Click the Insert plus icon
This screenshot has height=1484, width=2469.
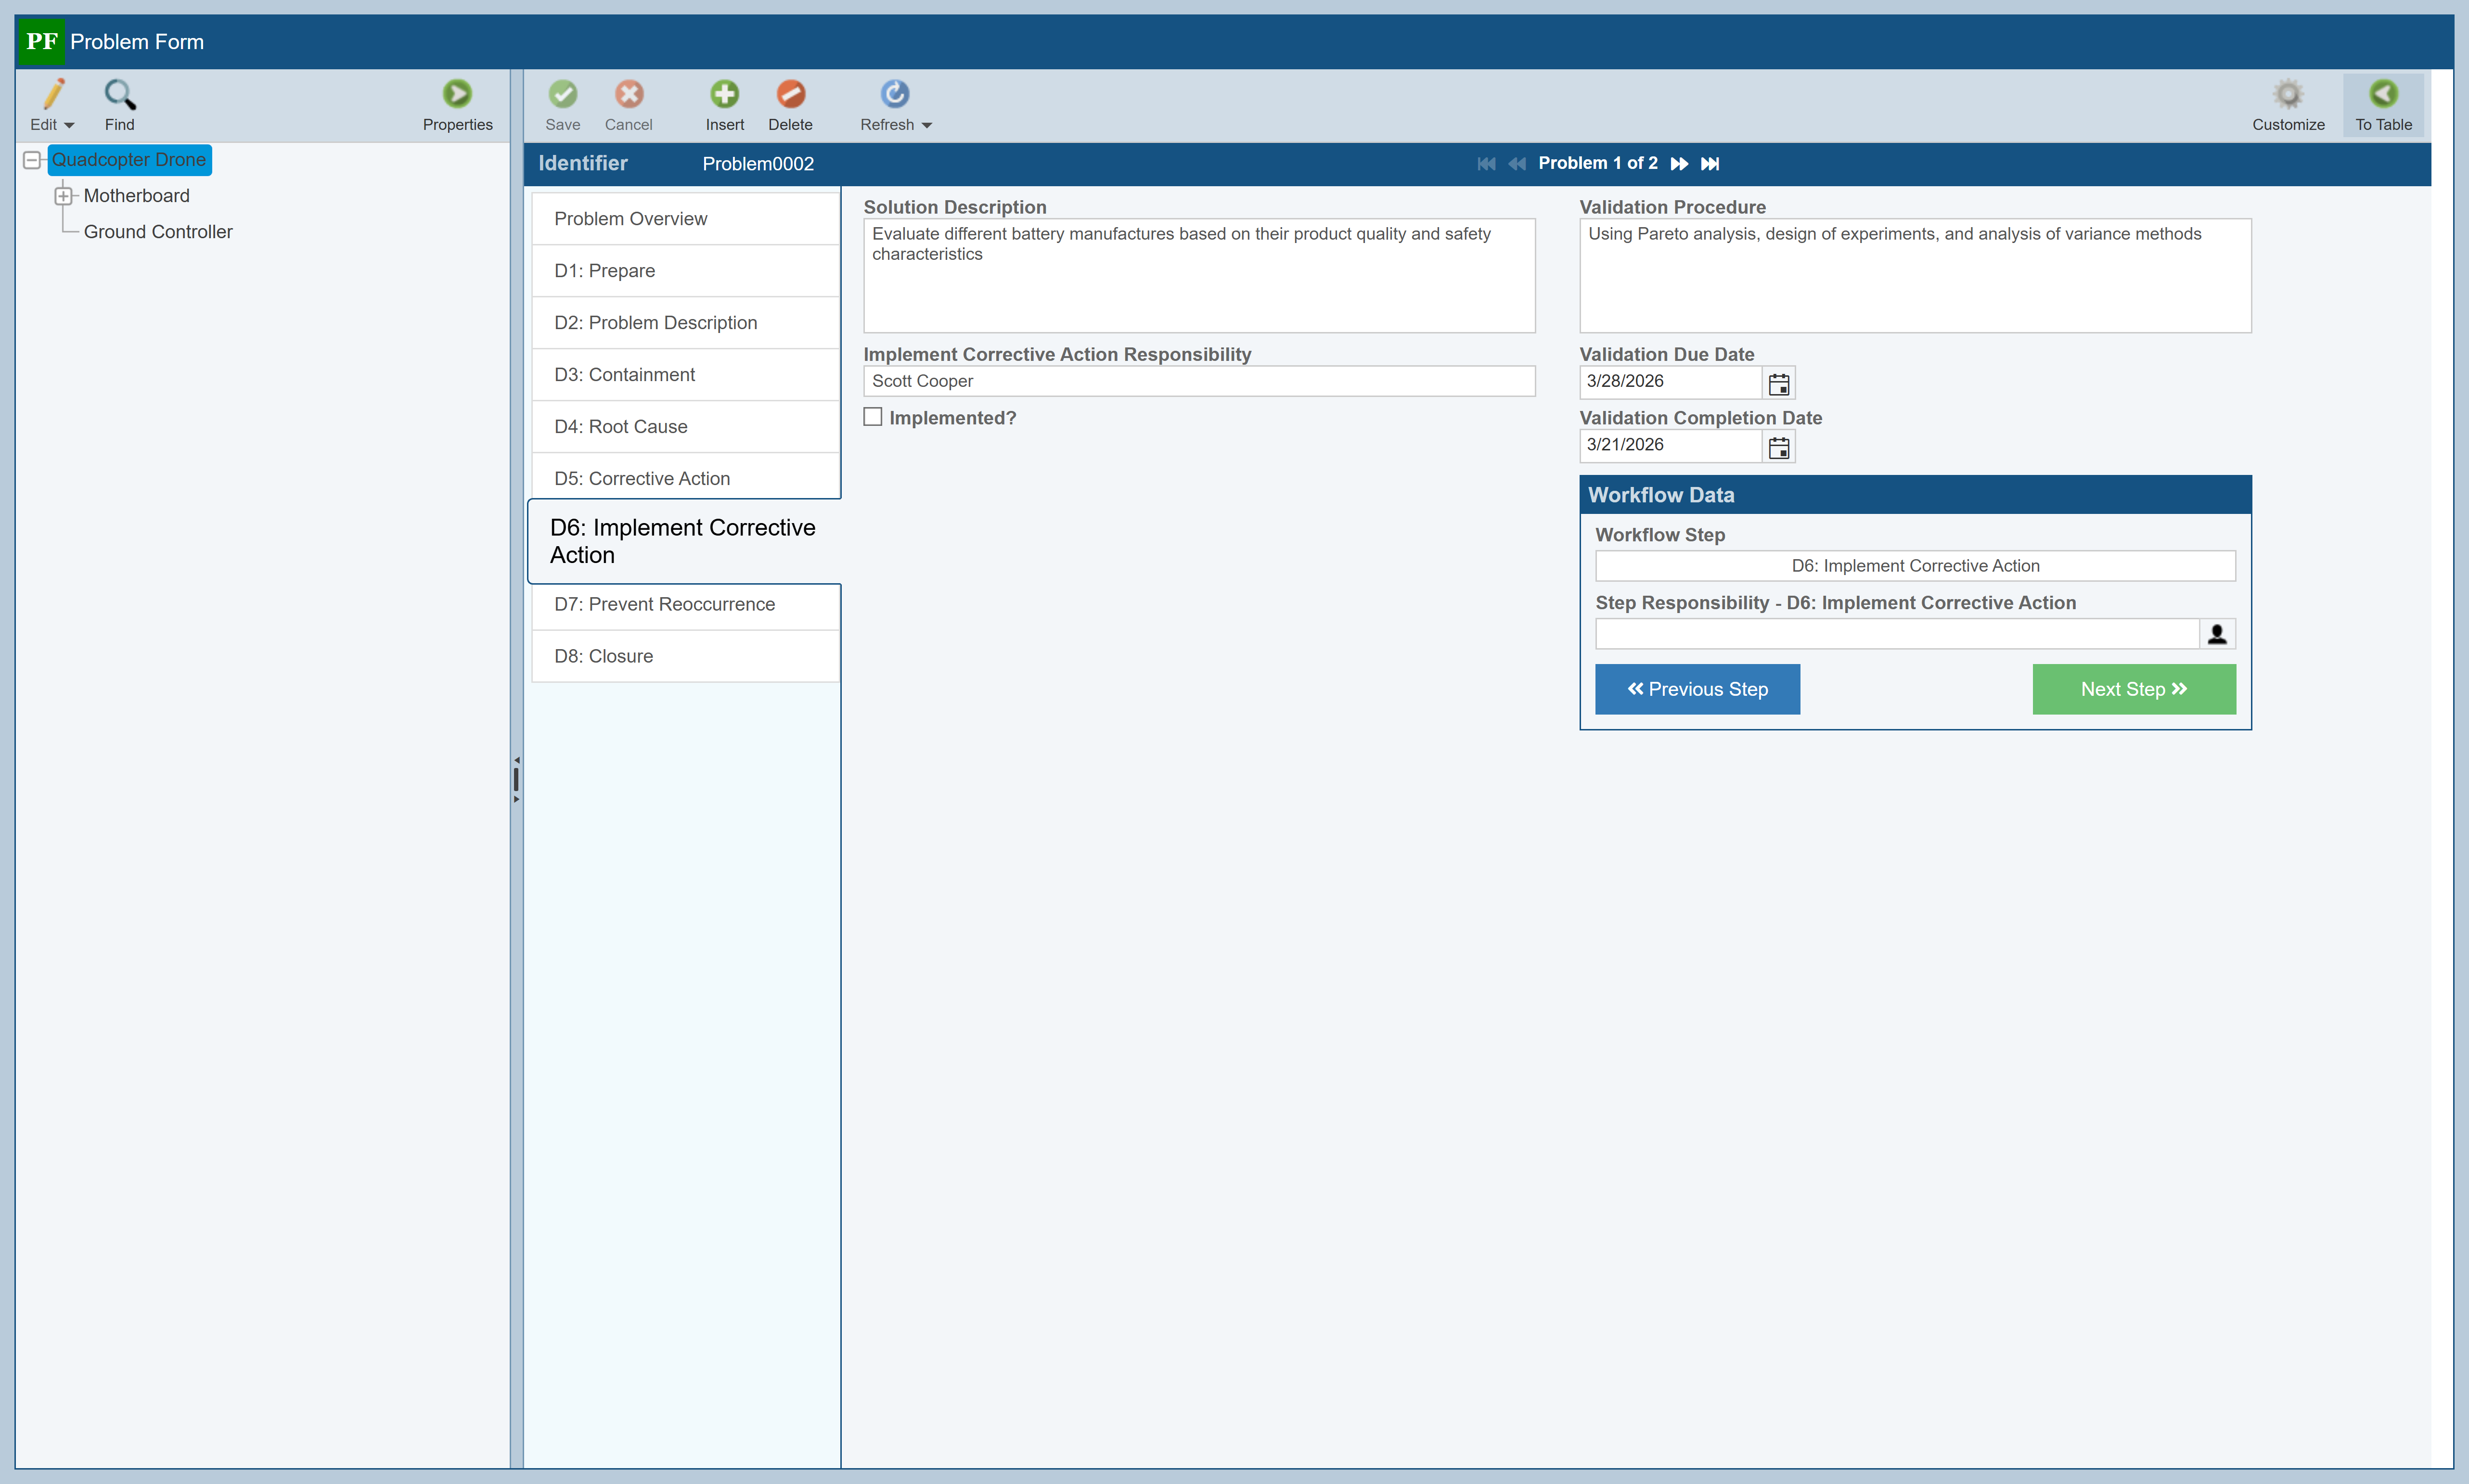point(724,95)
